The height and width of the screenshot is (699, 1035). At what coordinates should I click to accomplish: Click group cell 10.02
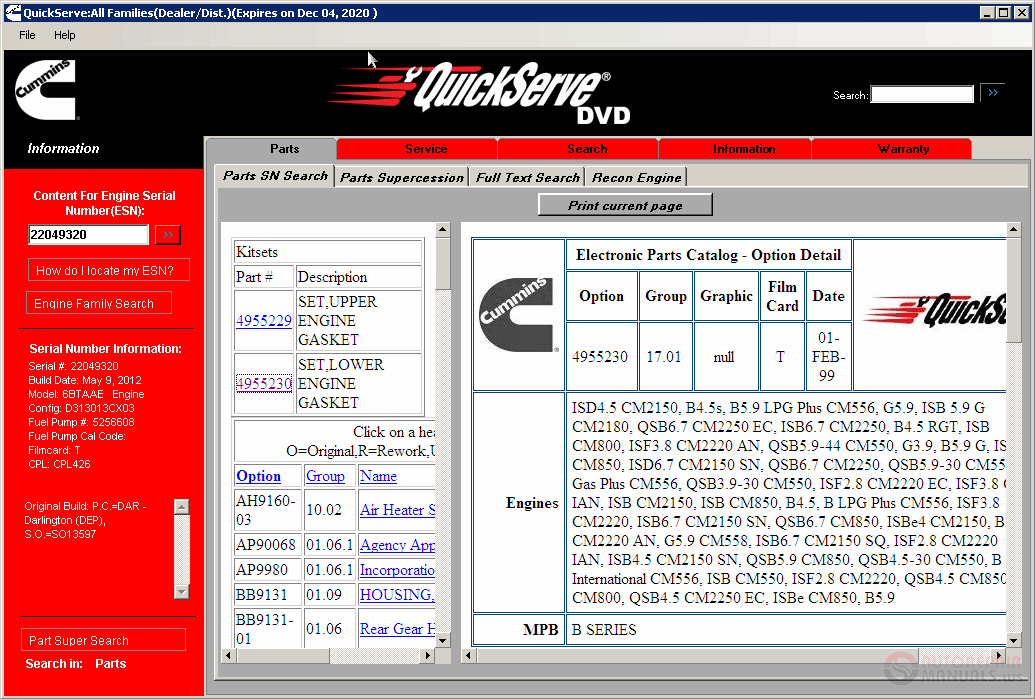pos(329,510)
